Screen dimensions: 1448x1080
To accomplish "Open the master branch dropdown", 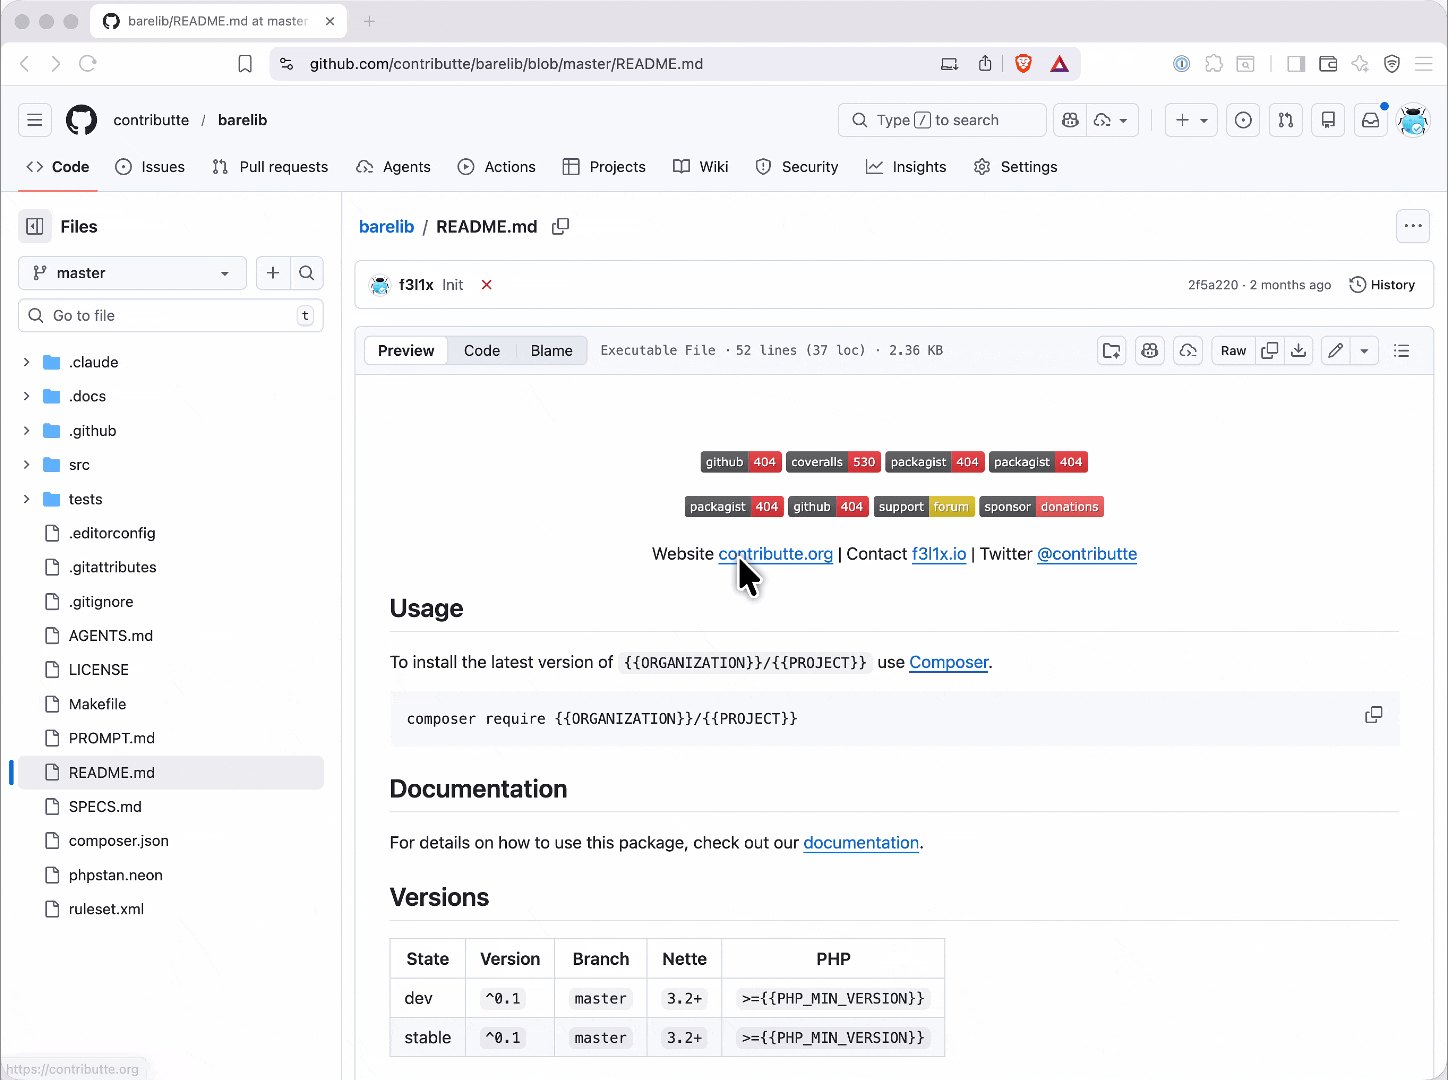I will 132,273.
